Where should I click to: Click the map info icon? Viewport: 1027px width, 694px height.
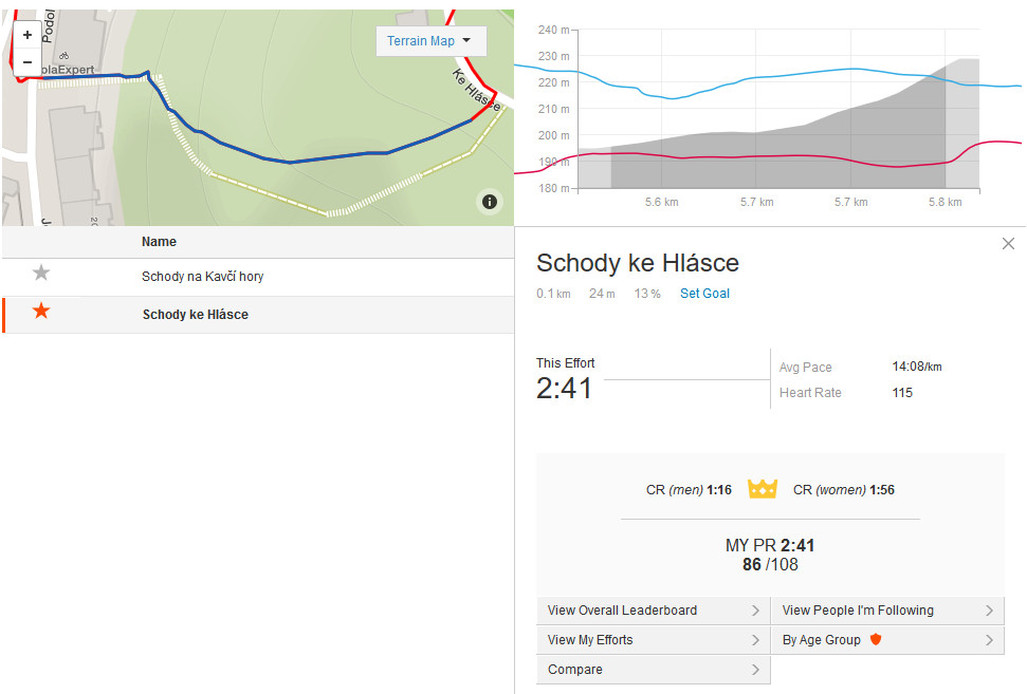(489, 202)
